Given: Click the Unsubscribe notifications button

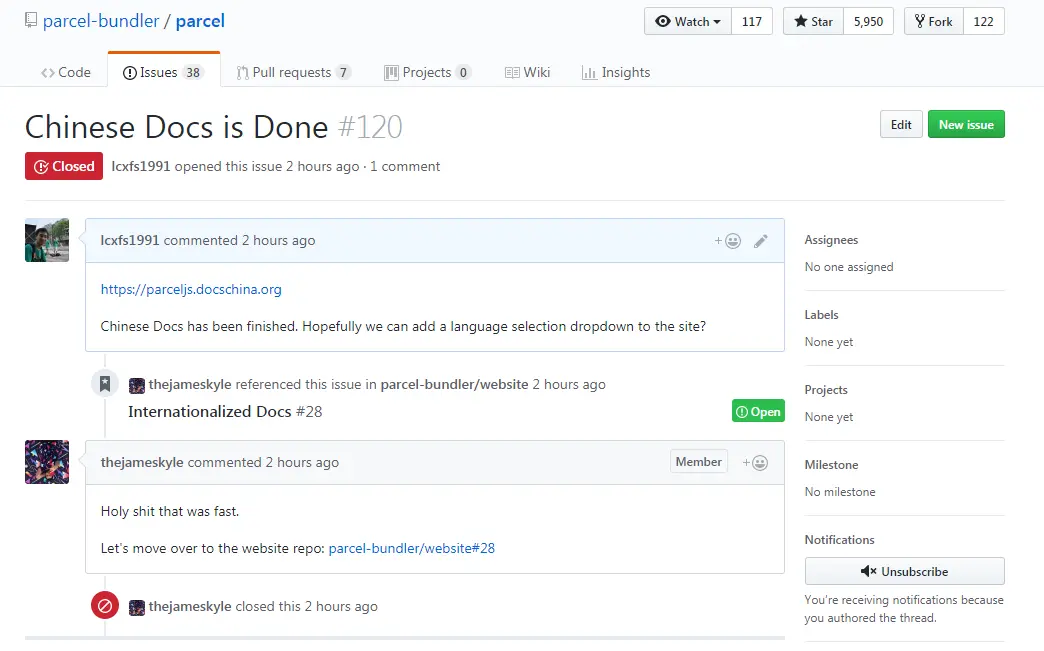Looking at the screenshot, I should 904,571.
